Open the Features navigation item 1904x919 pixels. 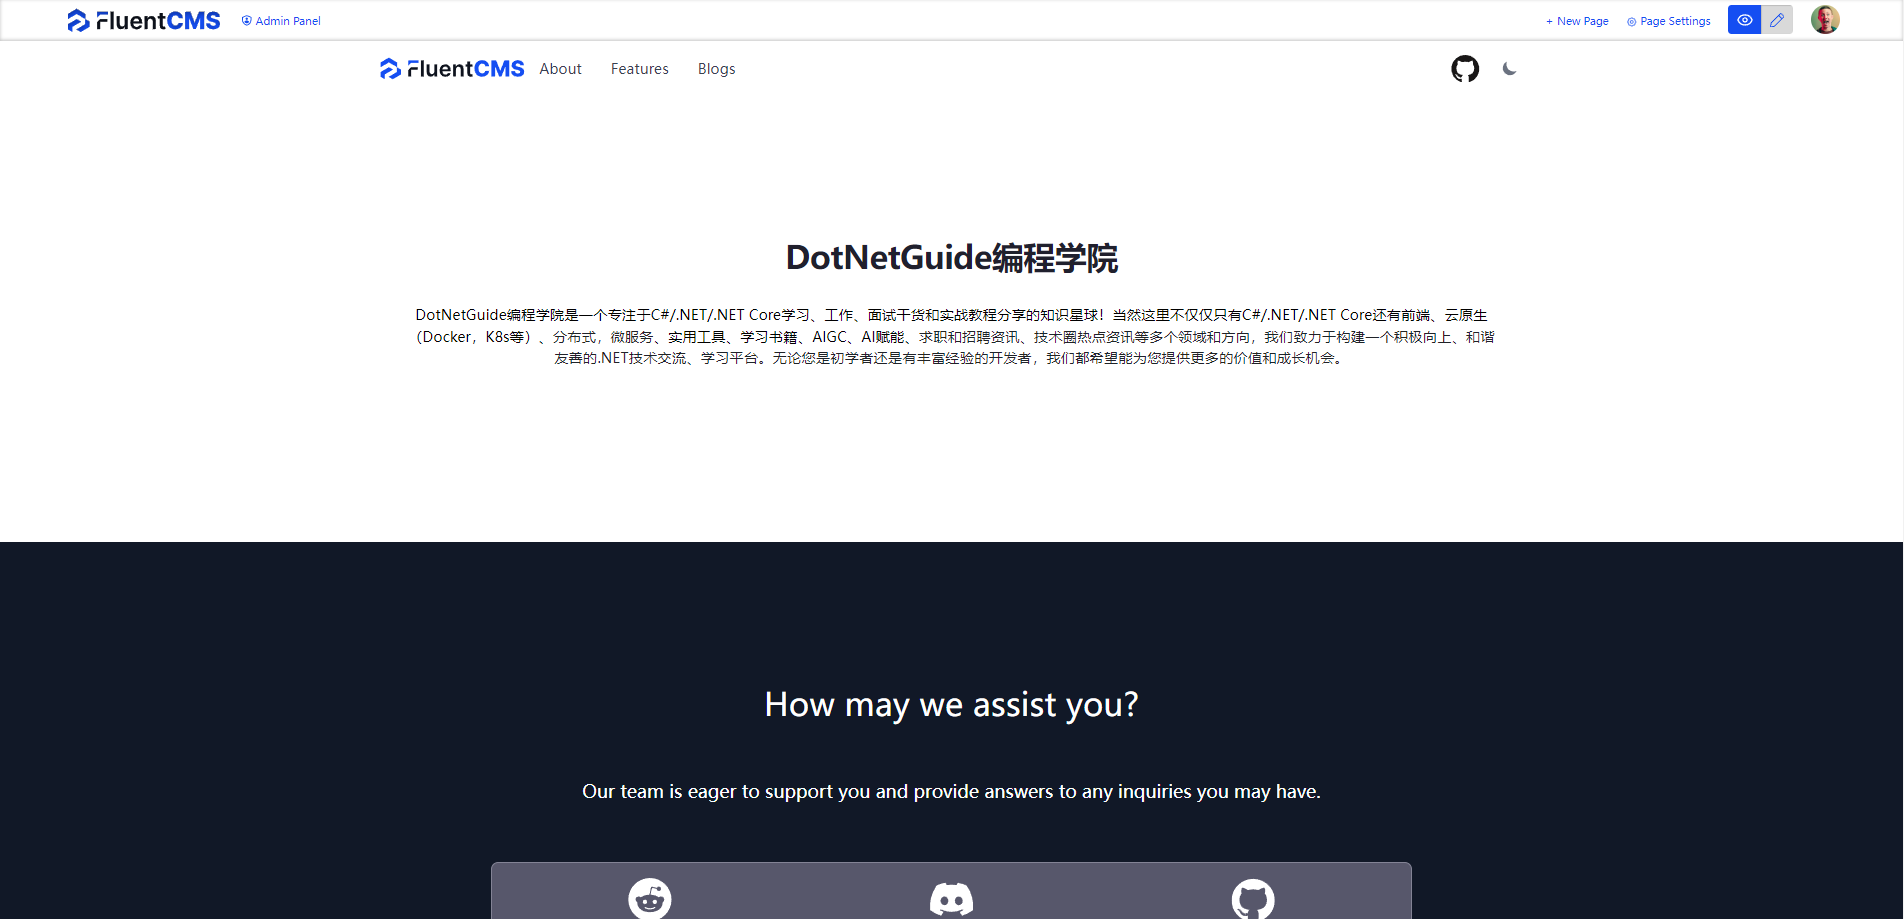(639, 68)
